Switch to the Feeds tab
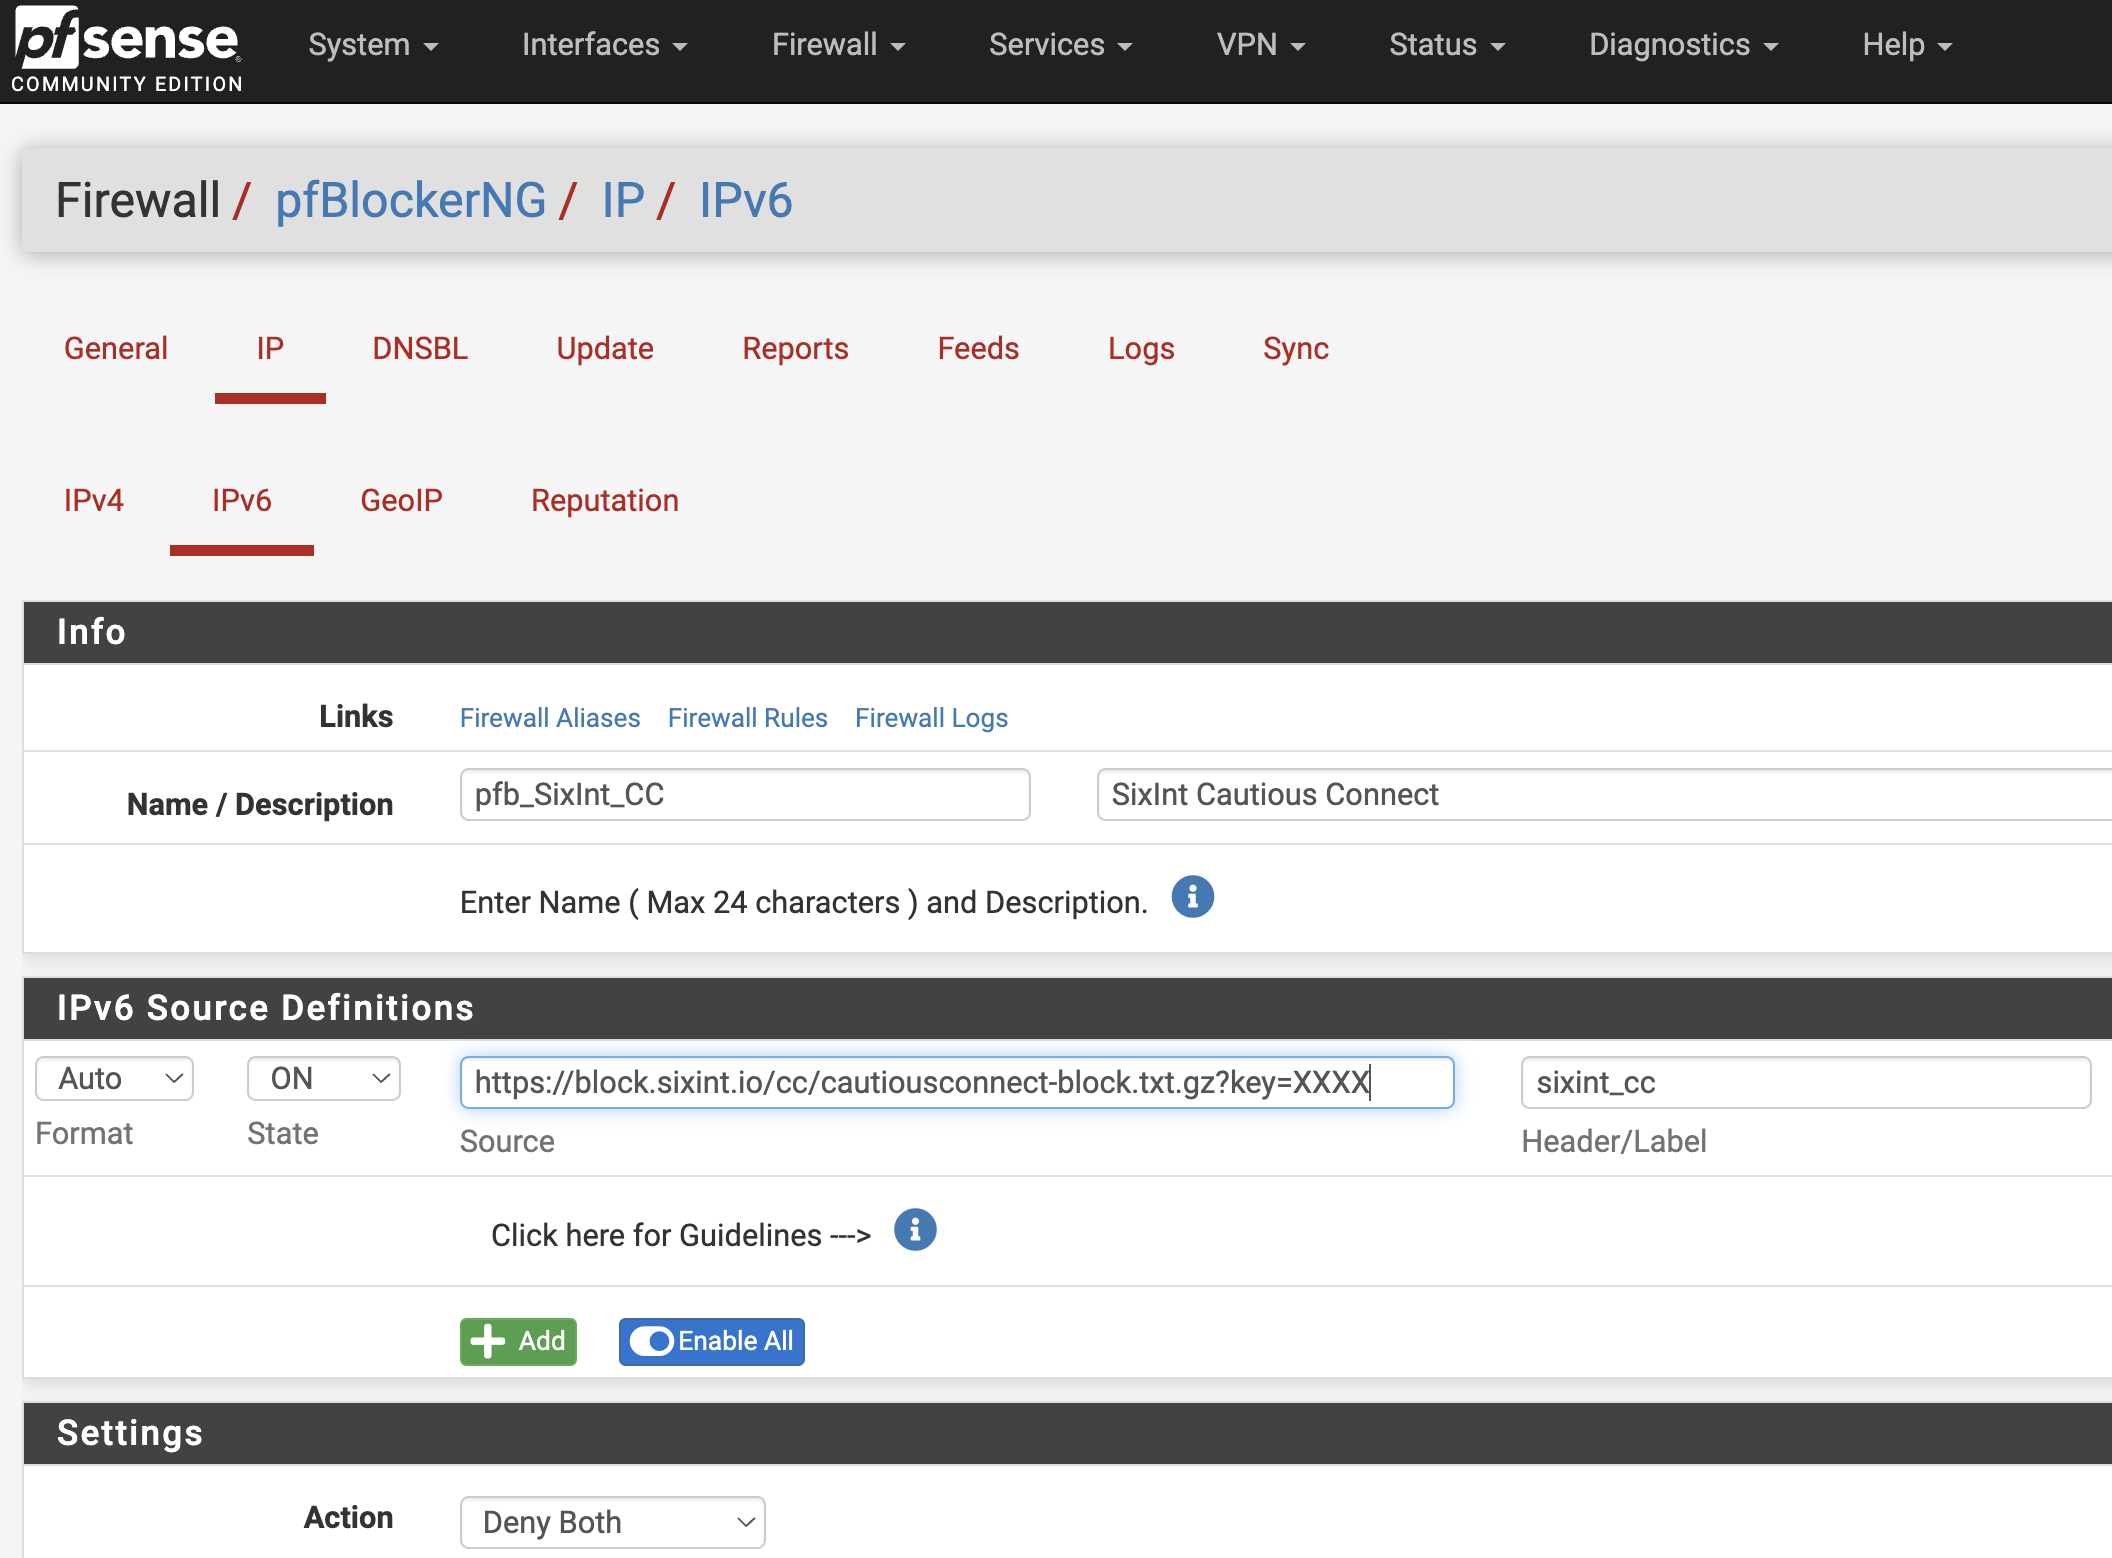Screen dimensions: 2112x1558 (978, 348)
